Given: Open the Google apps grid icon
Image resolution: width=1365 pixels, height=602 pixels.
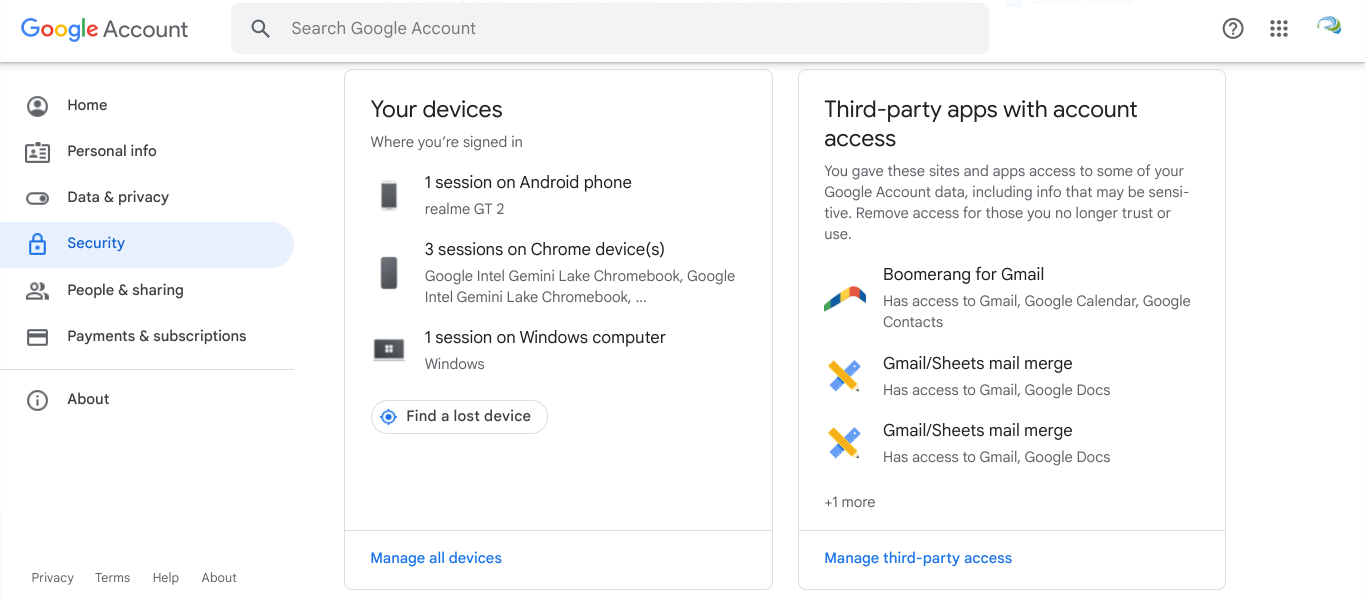Looking at the screenshot, I should pos(1279,29).
